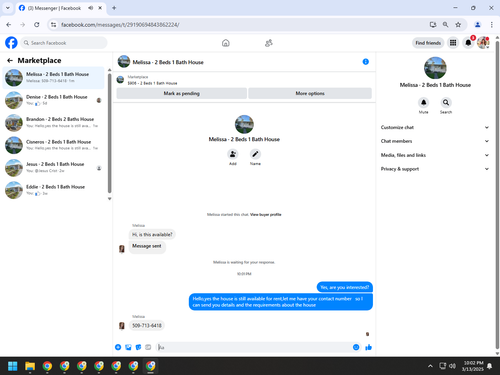500x375 pixels.
Task: Click the conversation list scrollbar
Action: click(109, 133)
